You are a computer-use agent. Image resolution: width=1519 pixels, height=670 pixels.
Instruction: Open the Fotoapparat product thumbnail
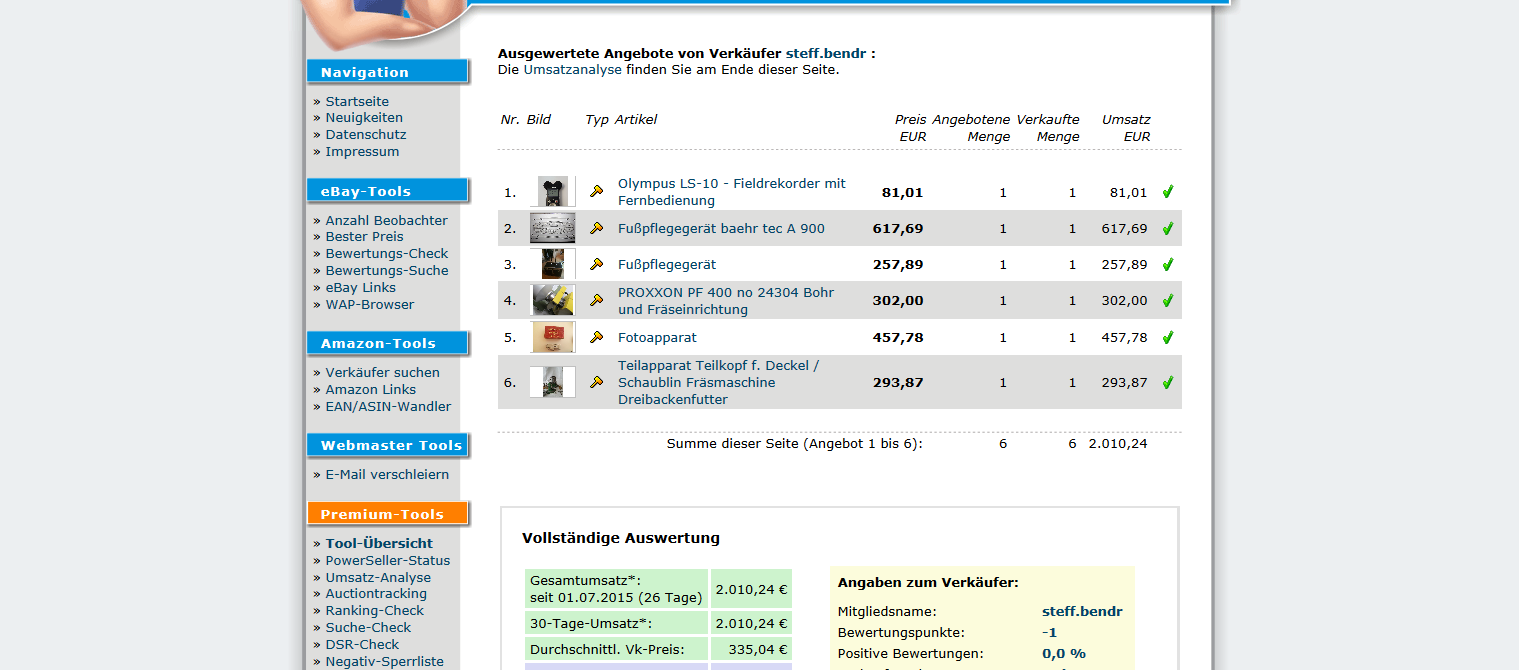click(x=553, y=338)
